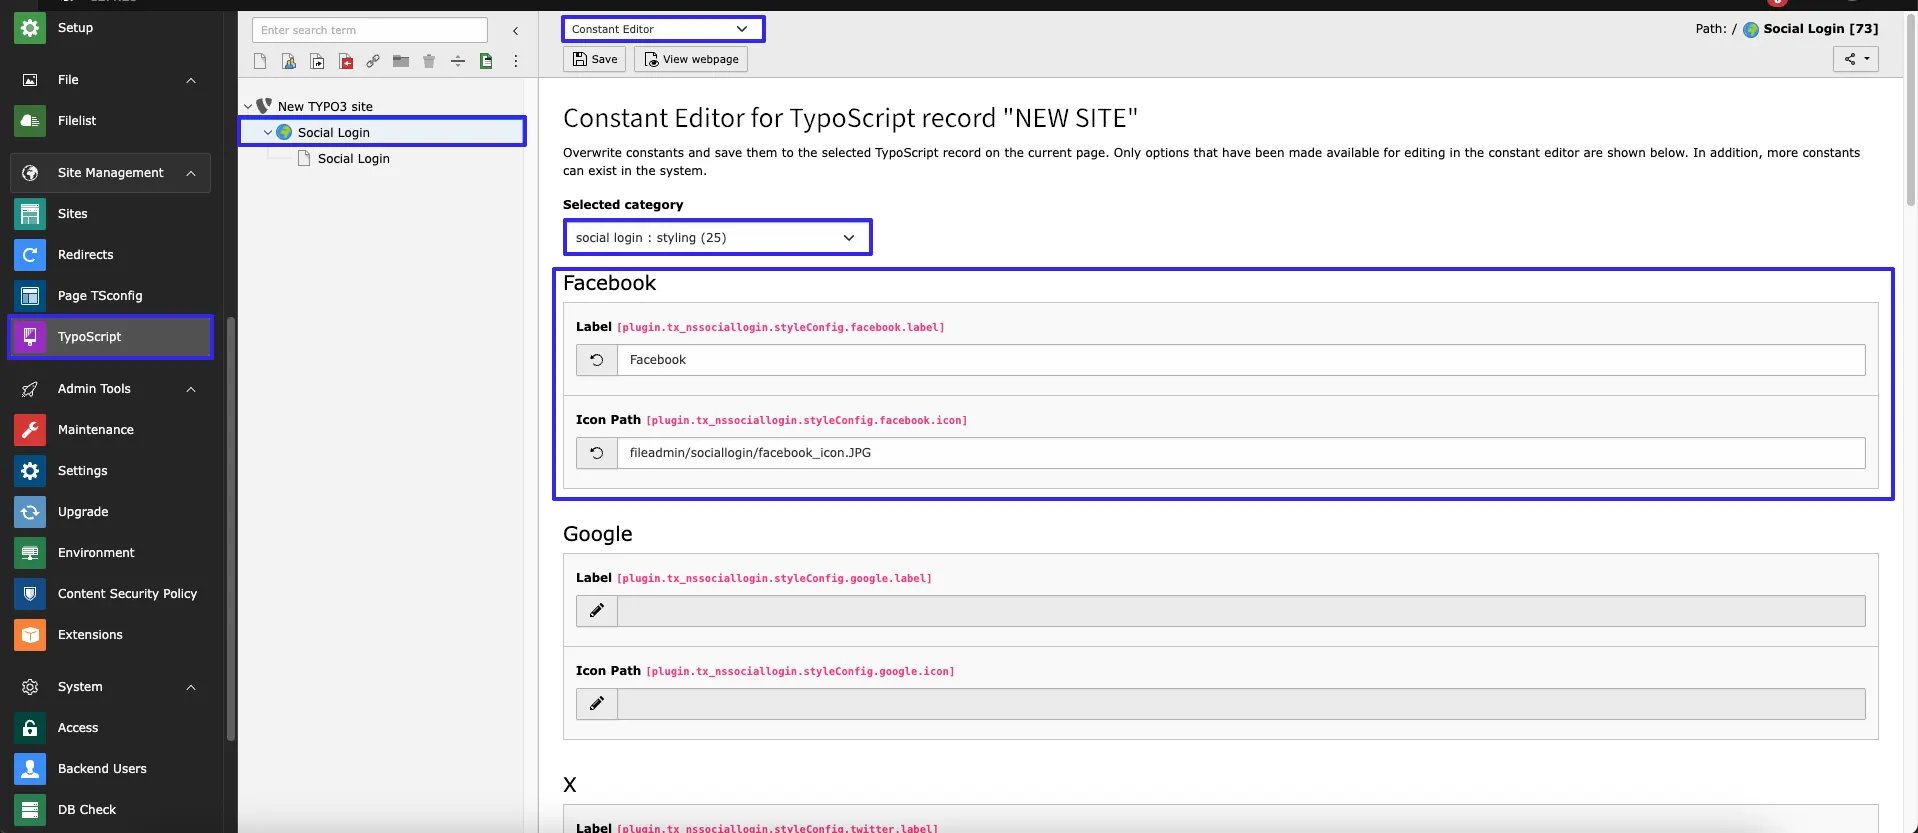The height and width of the screenshot is (833, 1918).
Task: Click the Page TSconfig module icon
Action: pos(30,296)
